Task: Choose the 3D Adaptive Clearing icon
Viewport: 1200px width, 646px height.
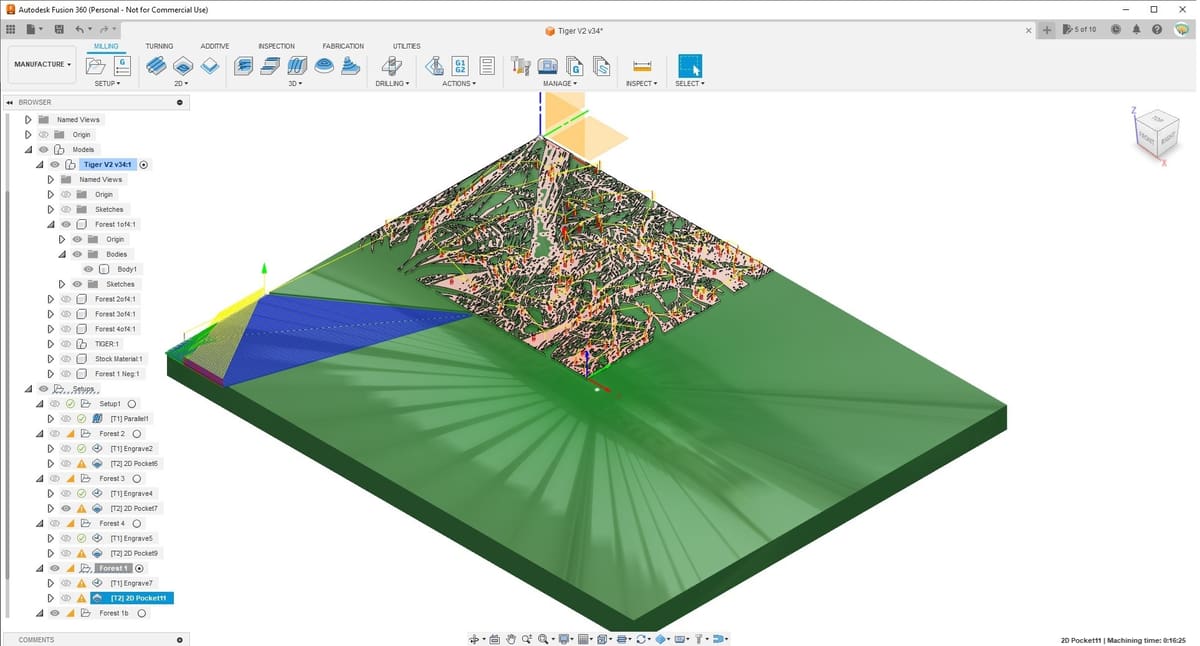Action: pyautogui.click(x=244, y=66)
